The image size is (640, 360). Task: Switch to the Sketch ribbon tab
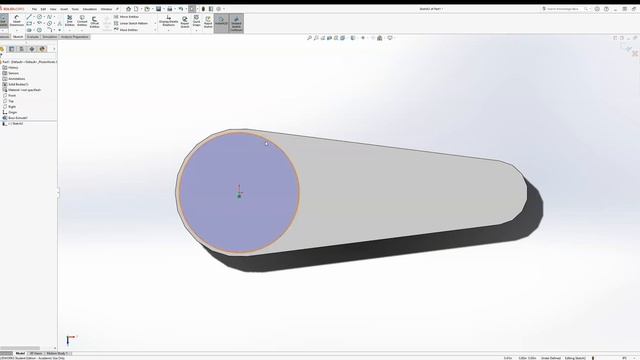(18, 37)
